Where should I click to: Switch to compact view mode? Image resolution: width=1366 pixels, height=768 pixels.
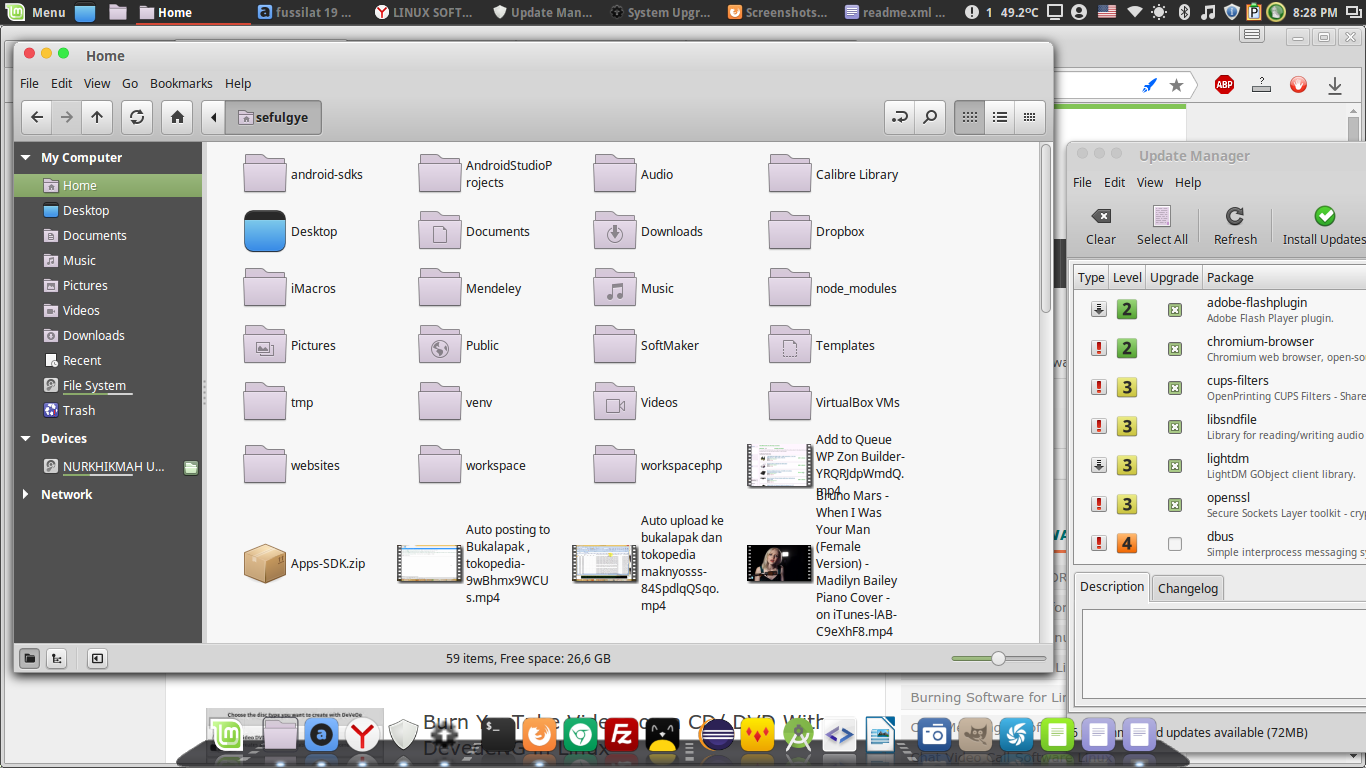1029,117
